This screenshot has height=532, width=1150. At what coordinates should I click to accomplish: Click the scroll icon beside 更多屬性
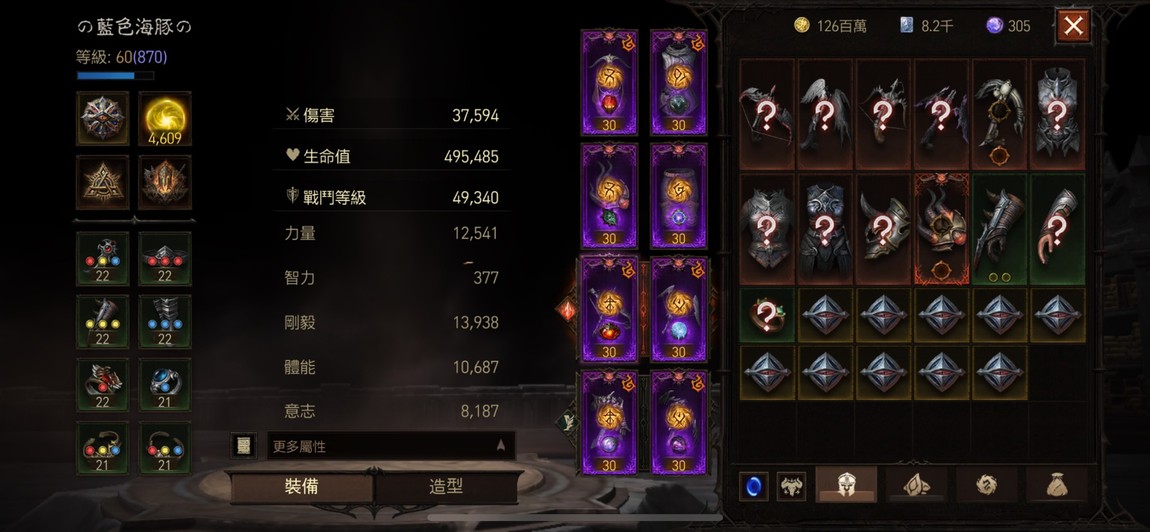[x=243, y=446]
